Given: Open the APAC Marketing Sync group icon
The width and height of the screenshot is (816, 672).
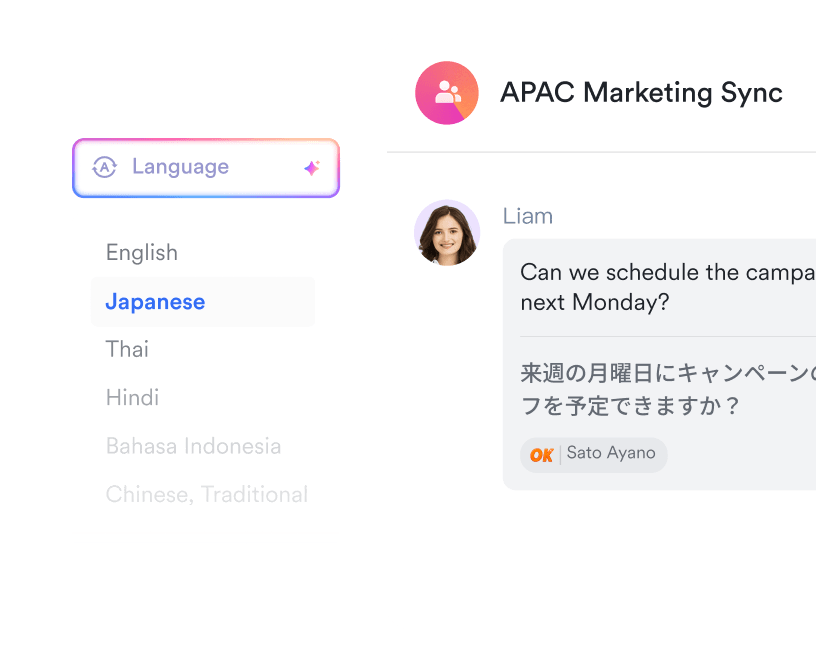Looking at the screenshot, I should click(x=447, y=93).
